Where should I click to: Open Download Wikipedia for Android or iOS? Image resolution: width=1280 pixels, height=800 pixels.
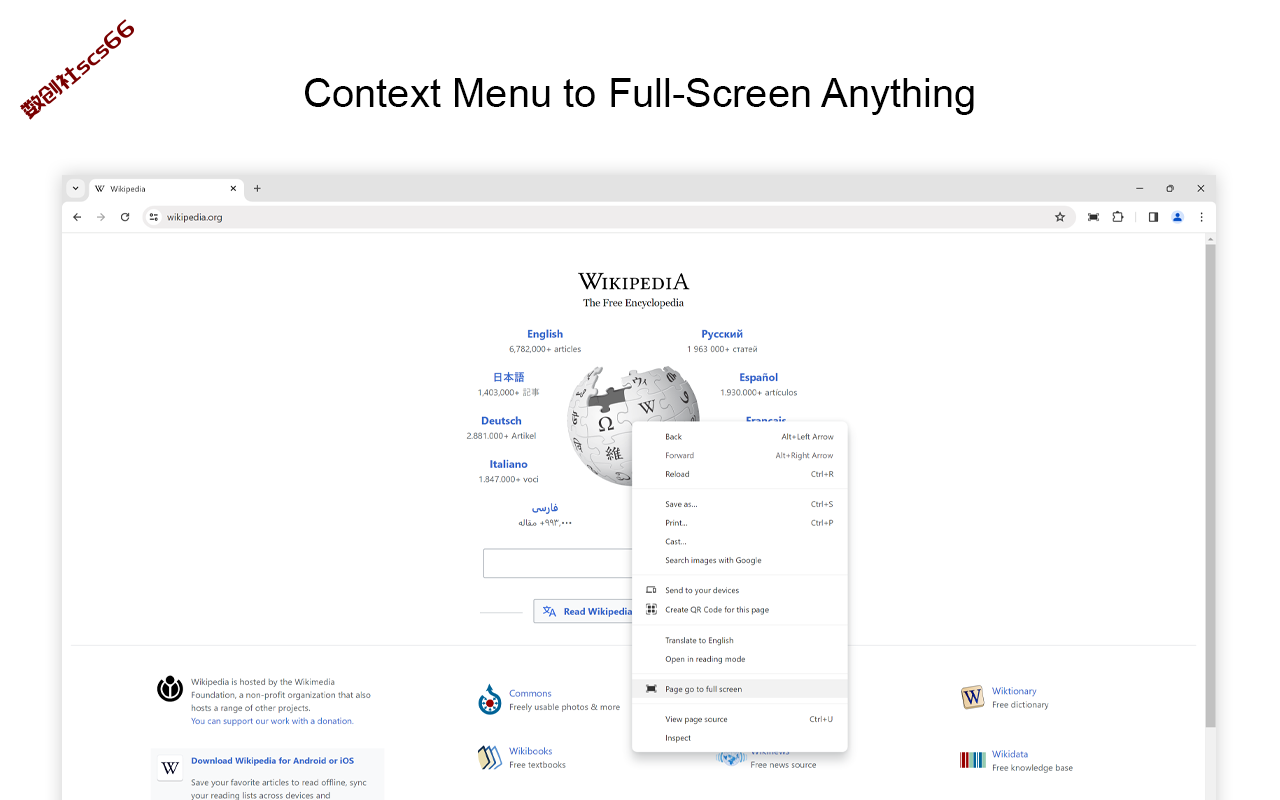click(x=272, y=761)
